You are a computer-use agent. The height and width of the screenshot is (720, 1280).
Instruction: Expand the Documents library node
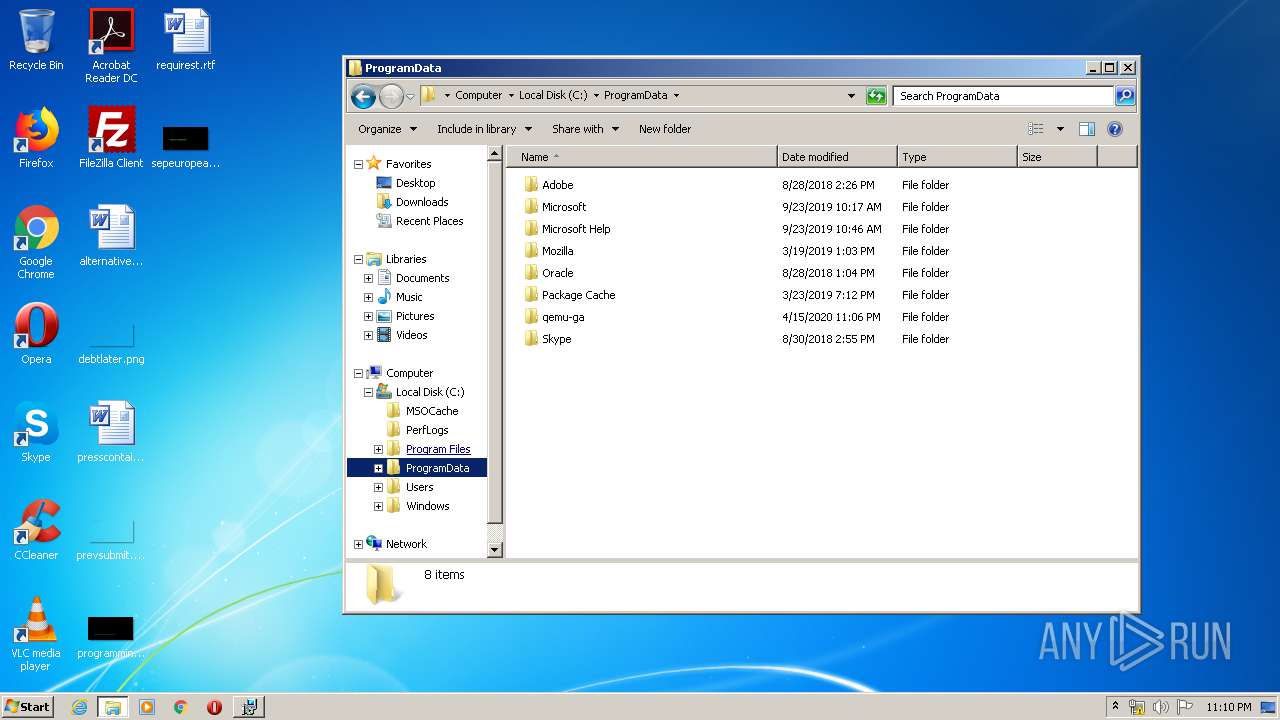coord(368,278)
